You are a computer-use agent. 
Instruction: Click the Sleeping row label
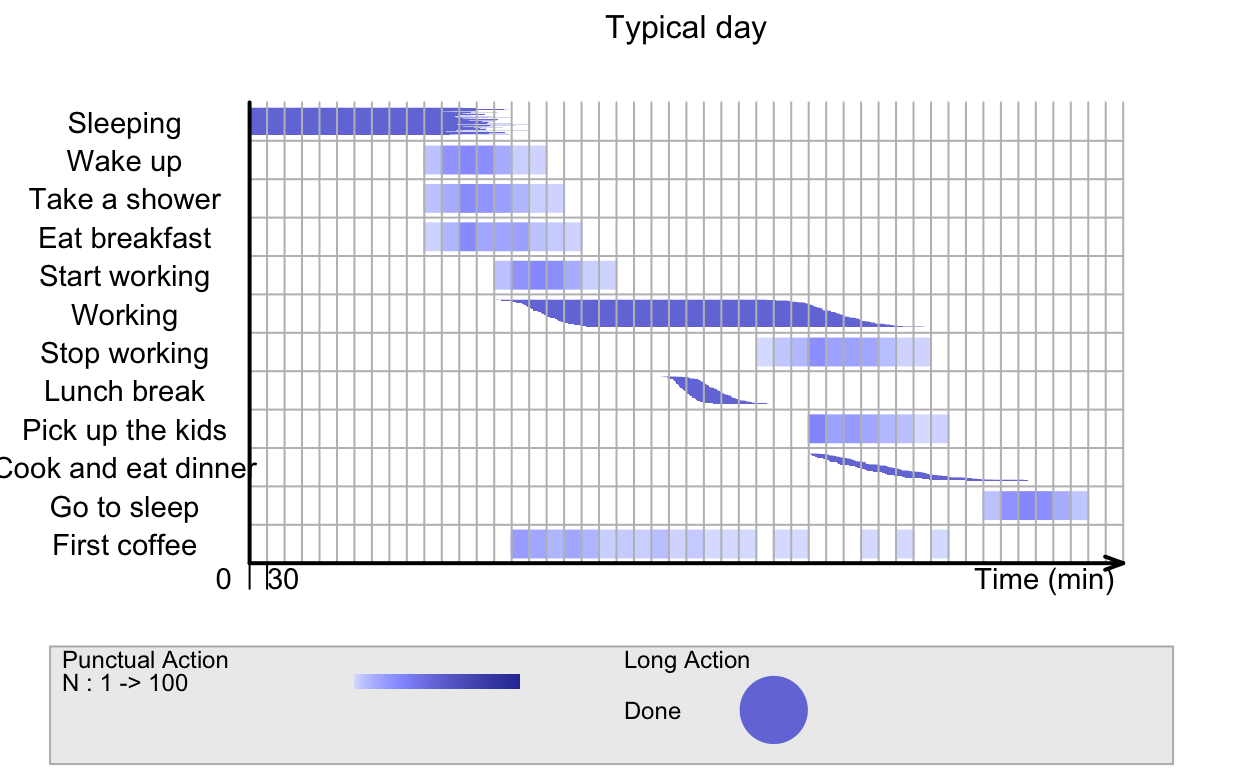[x=125, y=123]
